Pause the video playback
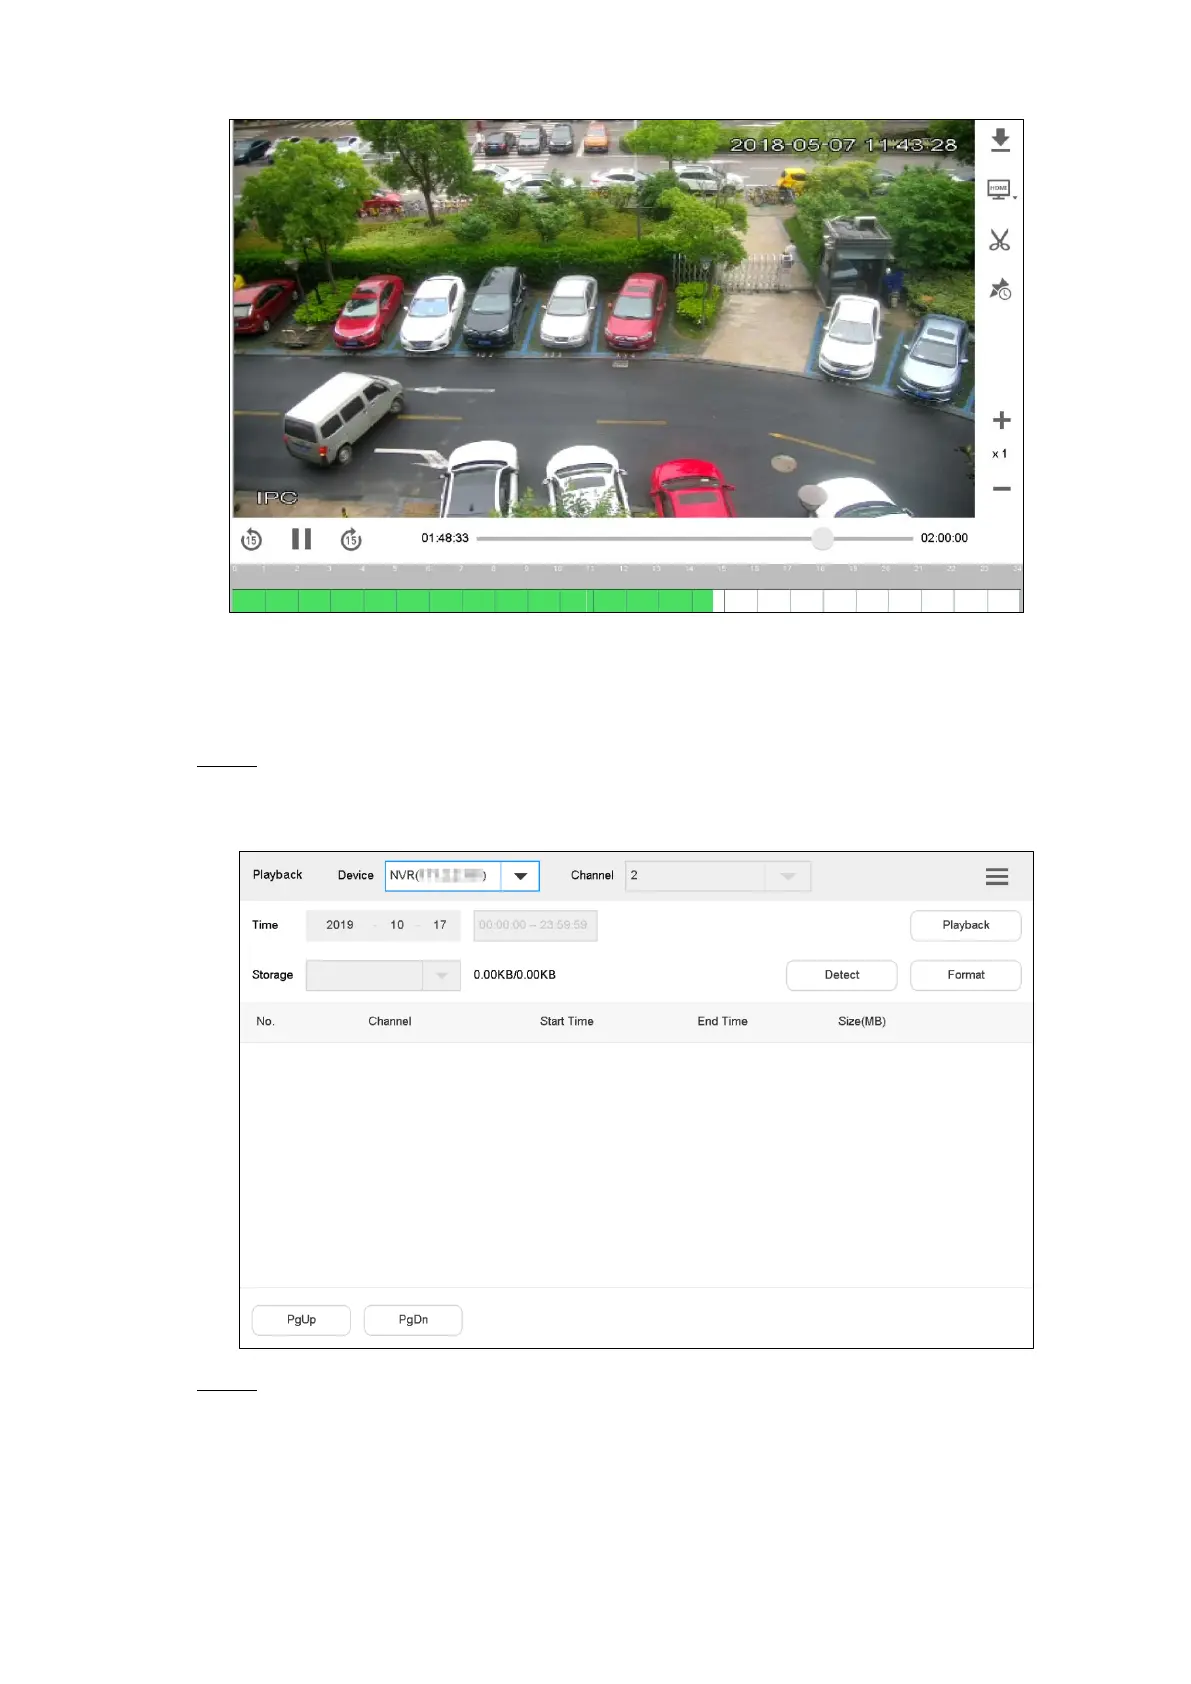The height and width of the screenshot is (1684, 1191). [301, 539]
